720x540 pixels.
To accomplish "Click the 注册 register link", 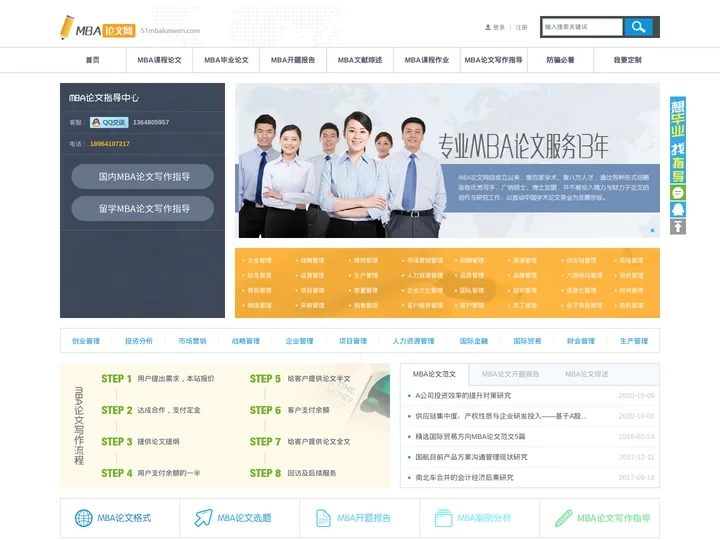I will tap(522, 28).
